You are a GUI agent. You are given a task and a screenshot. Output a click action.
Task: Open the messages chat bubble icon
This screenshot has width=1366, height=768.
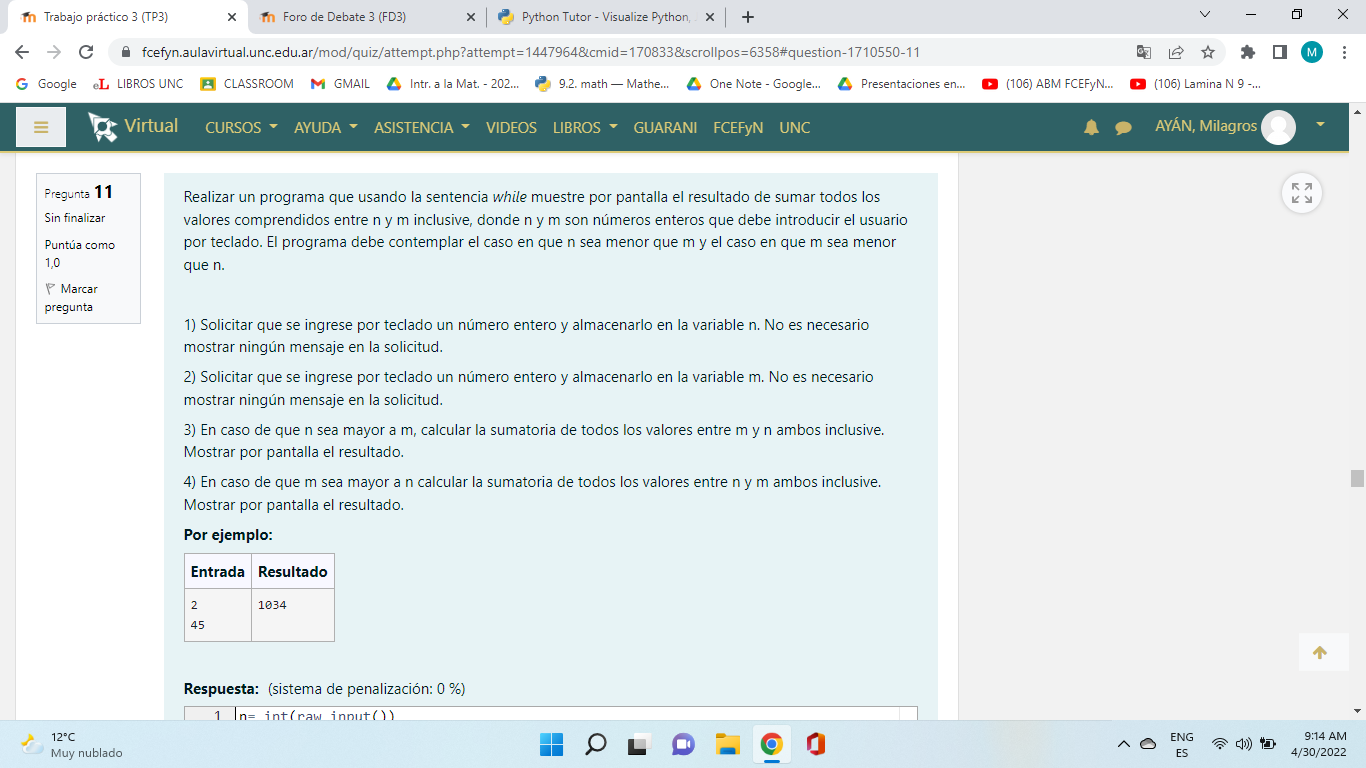(x=1123, y=127)
